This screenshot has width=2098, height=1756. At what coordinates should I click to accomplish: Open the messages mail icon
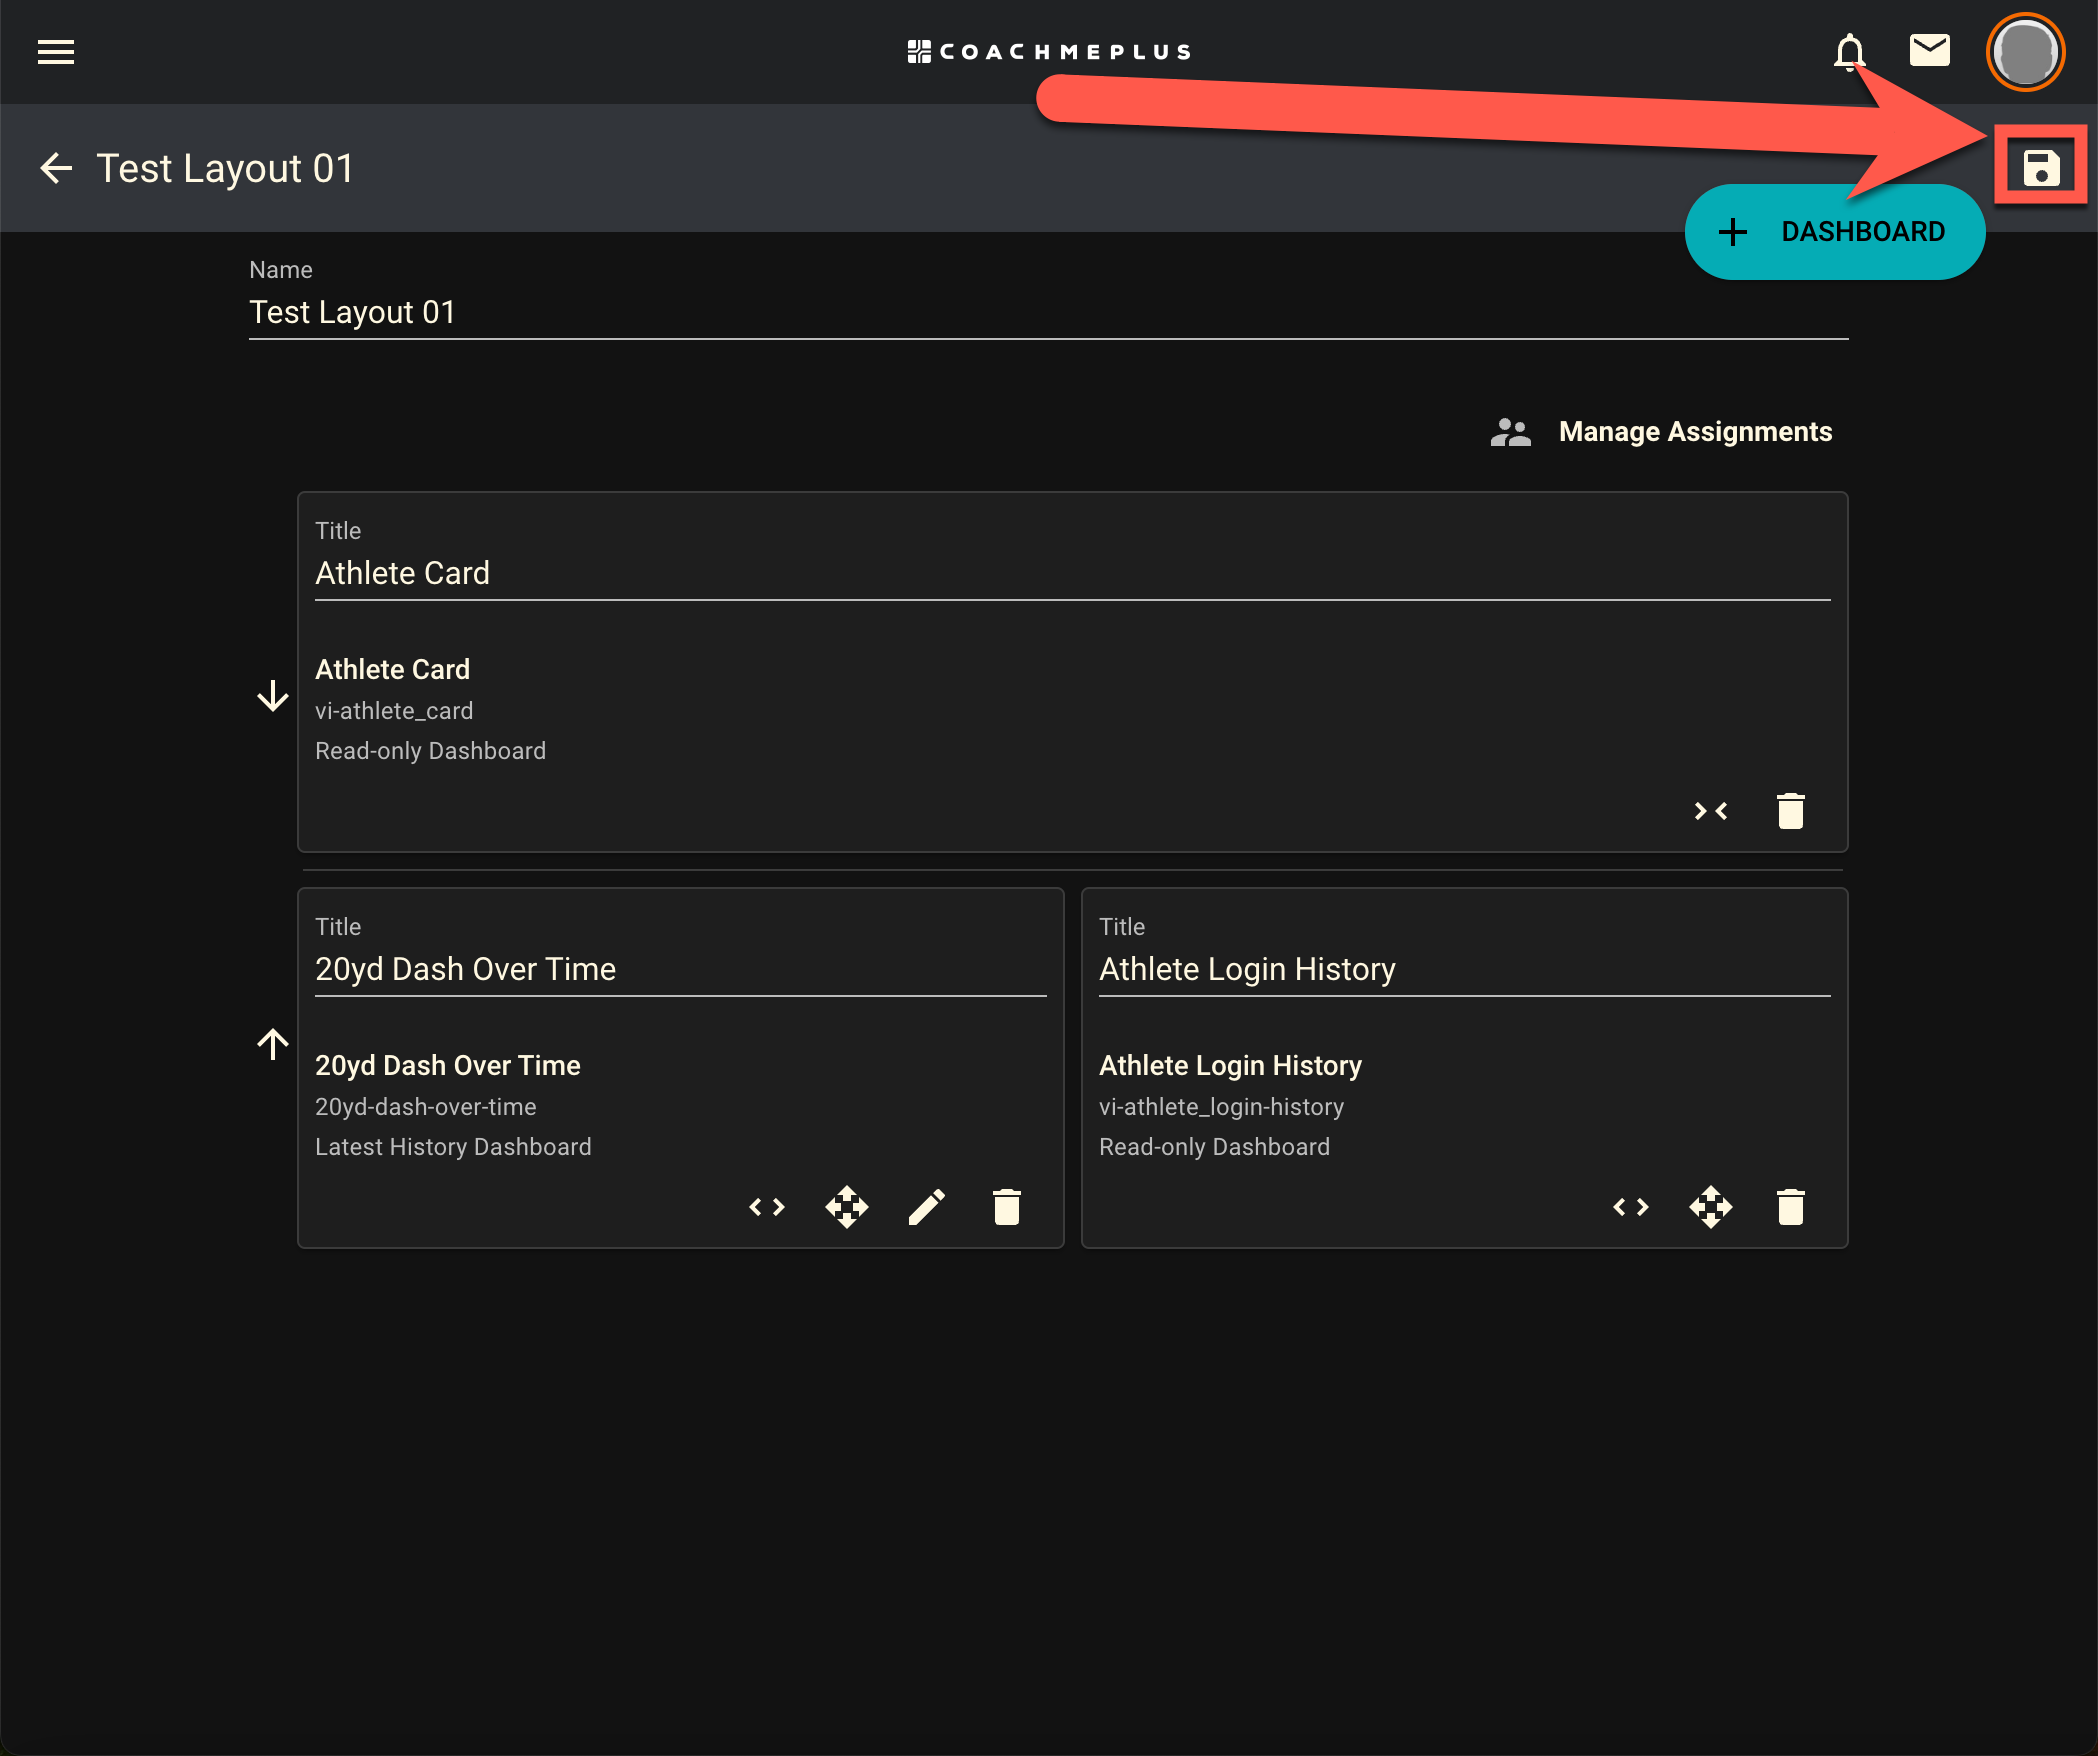(1929, 50)
